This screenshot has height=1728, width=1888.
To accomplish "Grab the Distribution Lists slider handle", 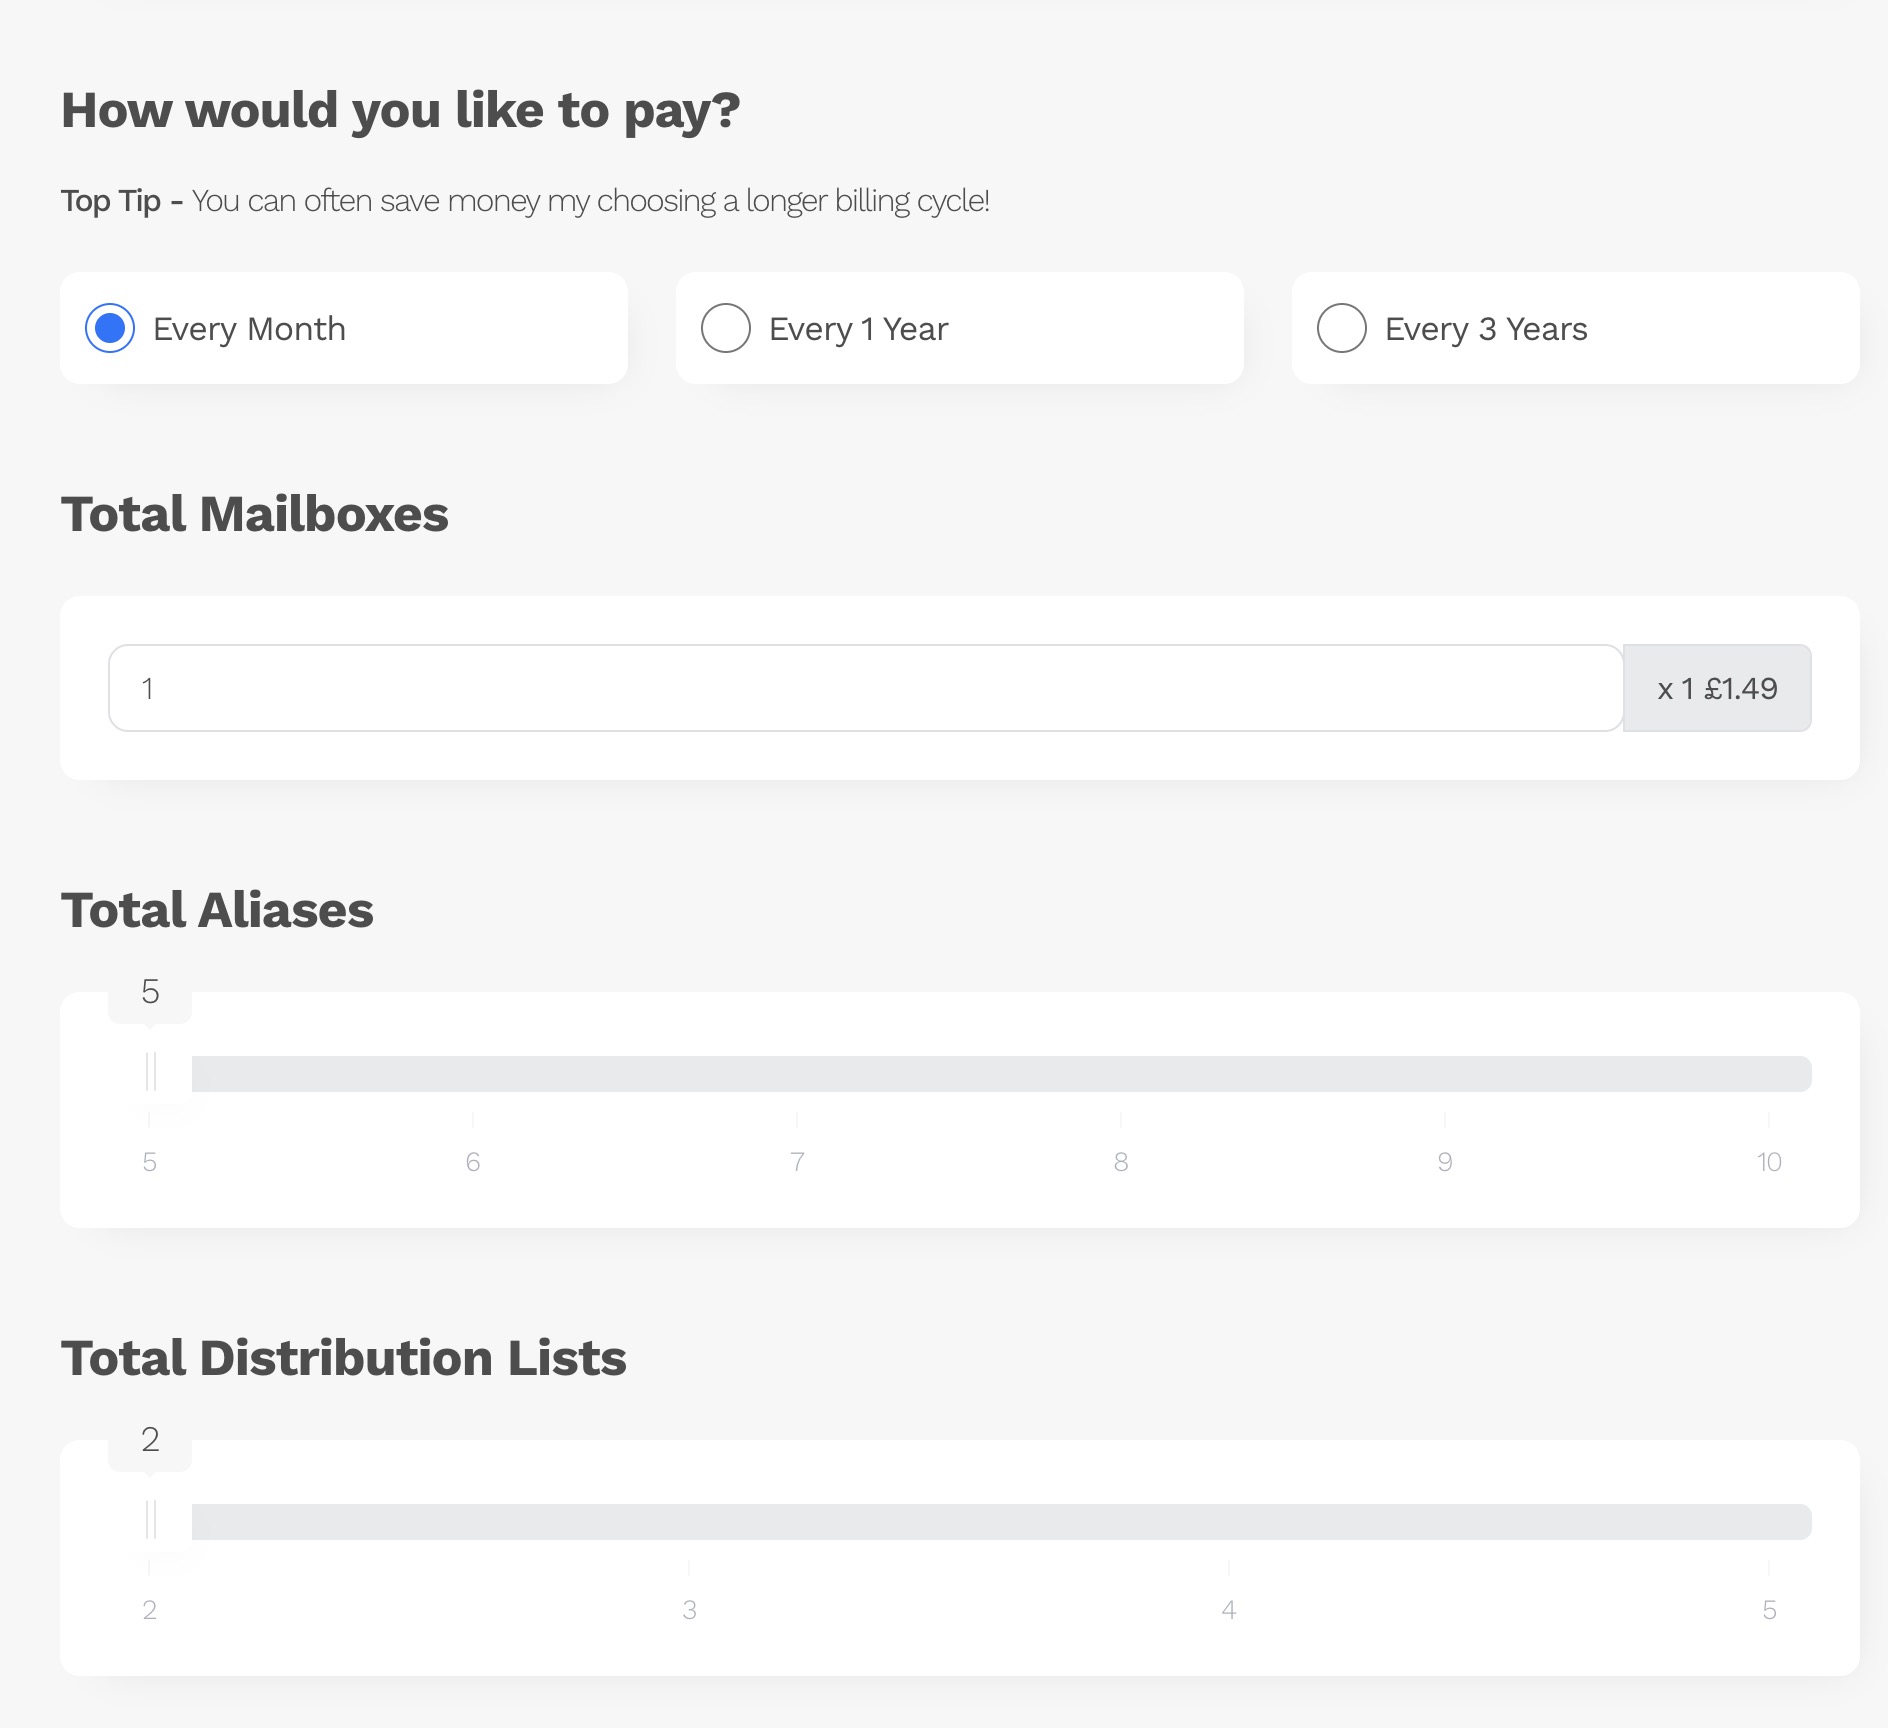I will click(150, 1521).
